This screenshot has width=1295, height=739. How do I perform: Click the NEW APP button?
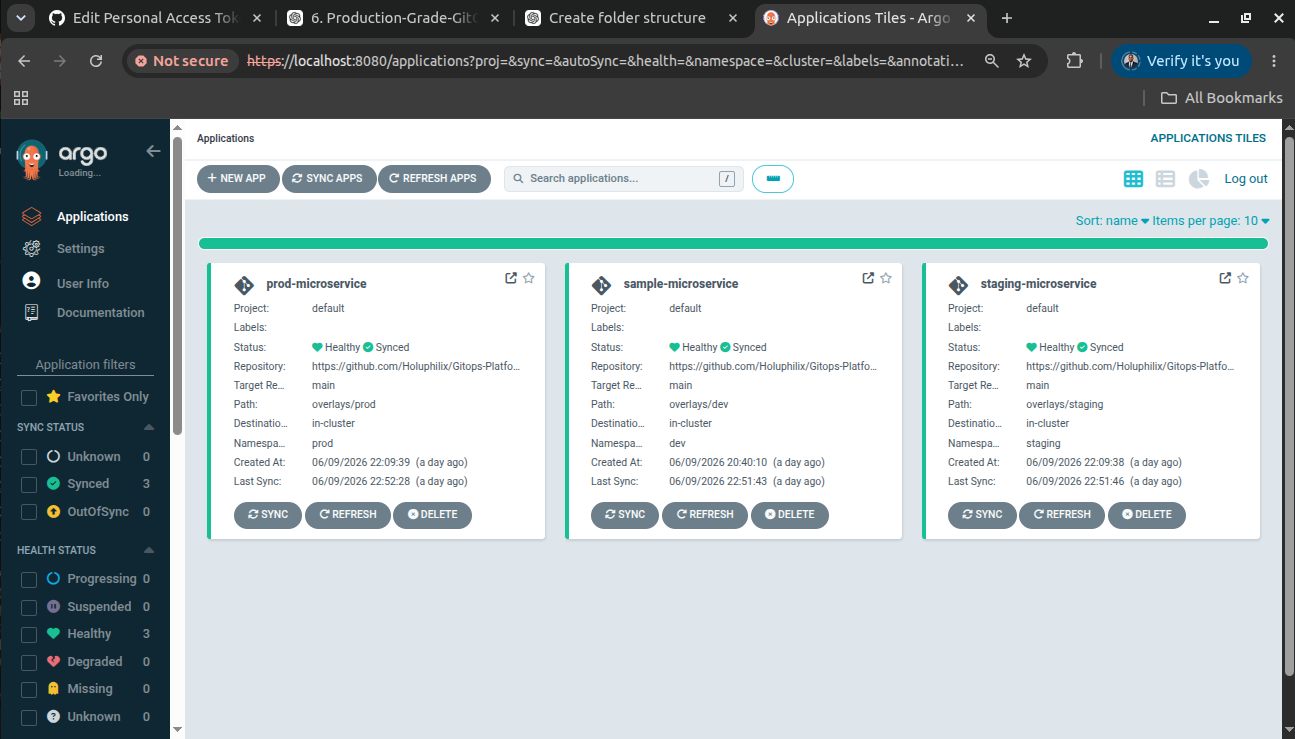[238, 179]
